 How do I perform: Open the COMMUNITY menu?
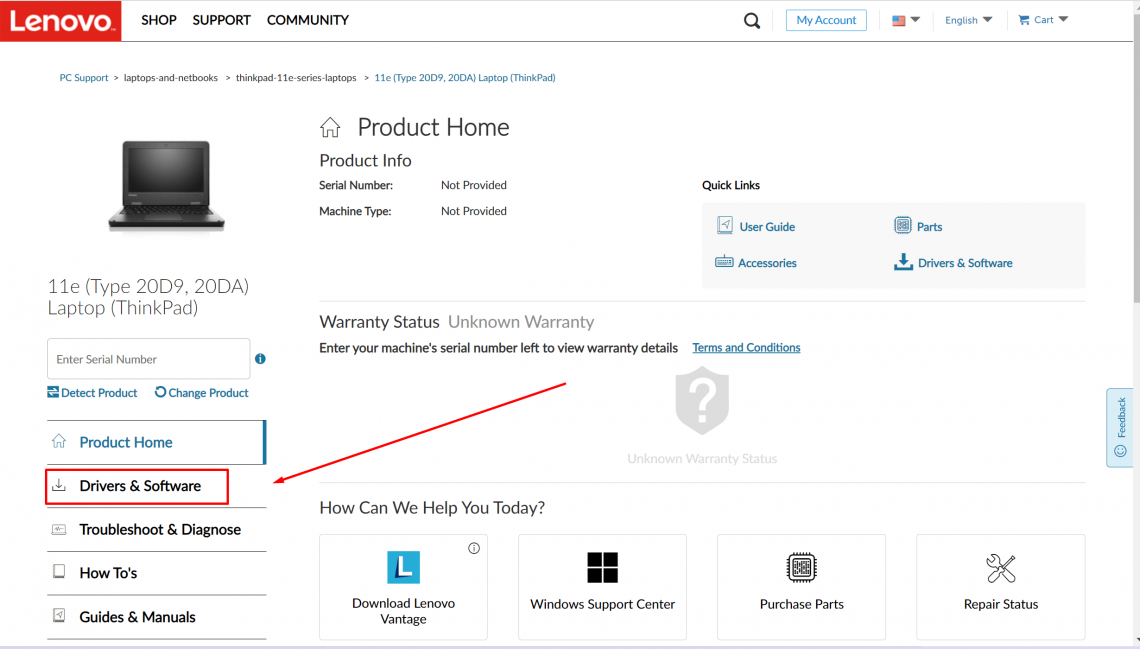coord(308,20)
